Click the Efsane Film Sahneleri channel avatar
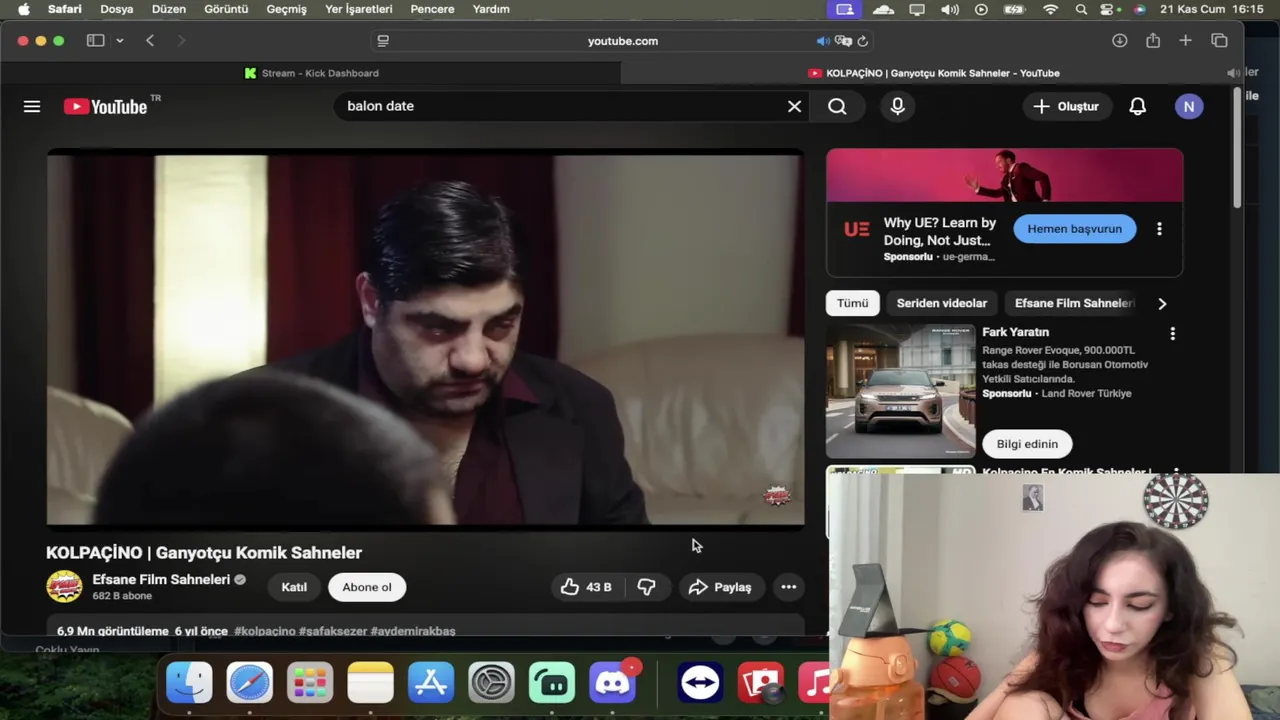The width and height of the screenshot is (1280, 720). [x=64, y=586]
